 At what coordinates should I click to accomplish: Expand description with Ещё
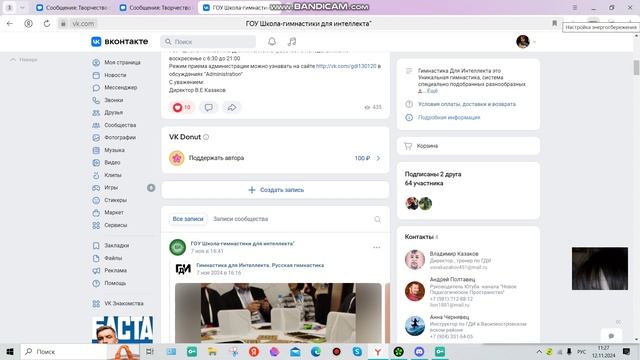point(432,91)
